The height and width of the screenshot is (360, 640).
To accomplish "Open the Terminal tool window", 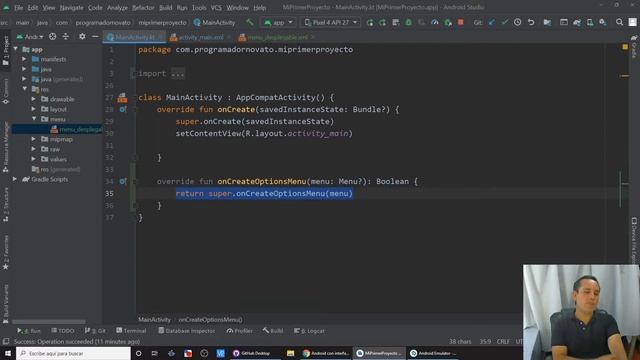I will (131, 331).
